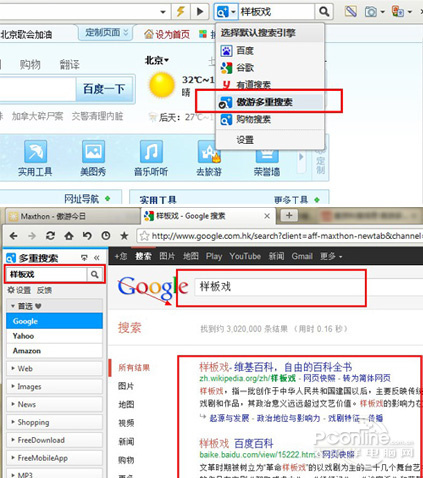Click the play arrow toolbar button
The width and height of the screenshot is (423, 478).
click(200, 12)
